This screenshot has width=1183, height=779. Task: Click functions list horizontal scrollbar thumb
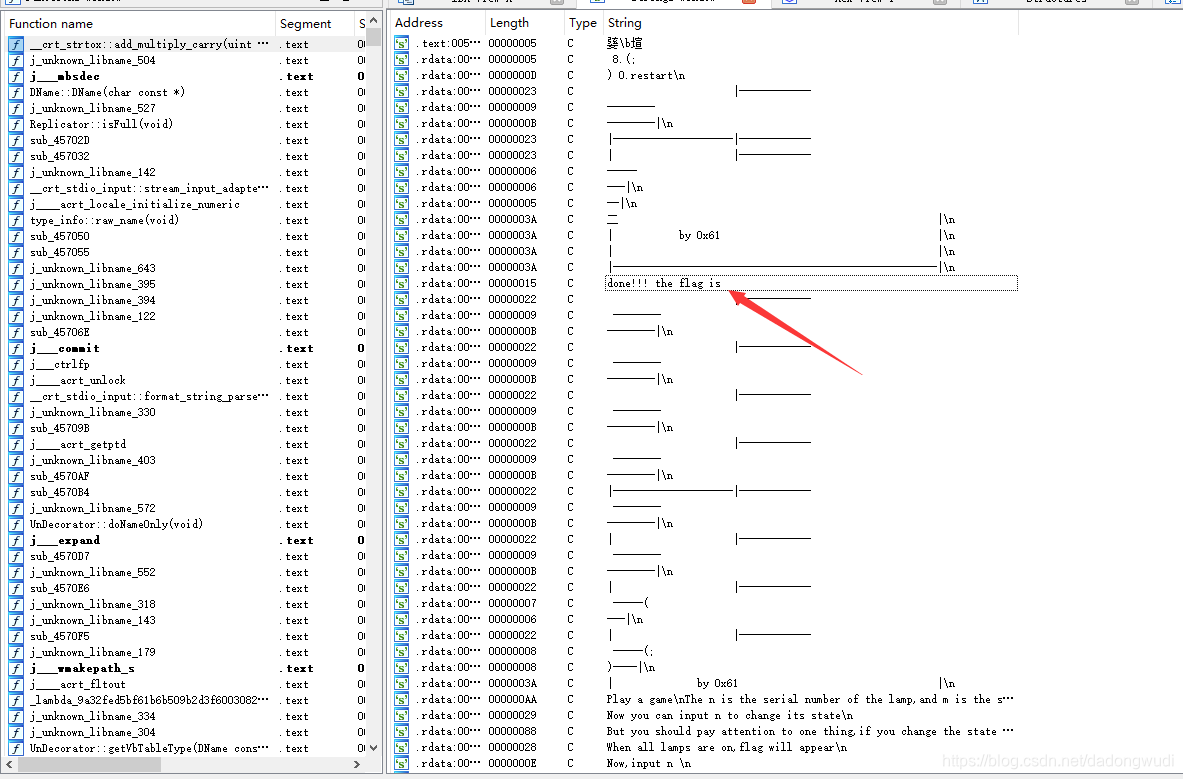(x=89, y=765)
